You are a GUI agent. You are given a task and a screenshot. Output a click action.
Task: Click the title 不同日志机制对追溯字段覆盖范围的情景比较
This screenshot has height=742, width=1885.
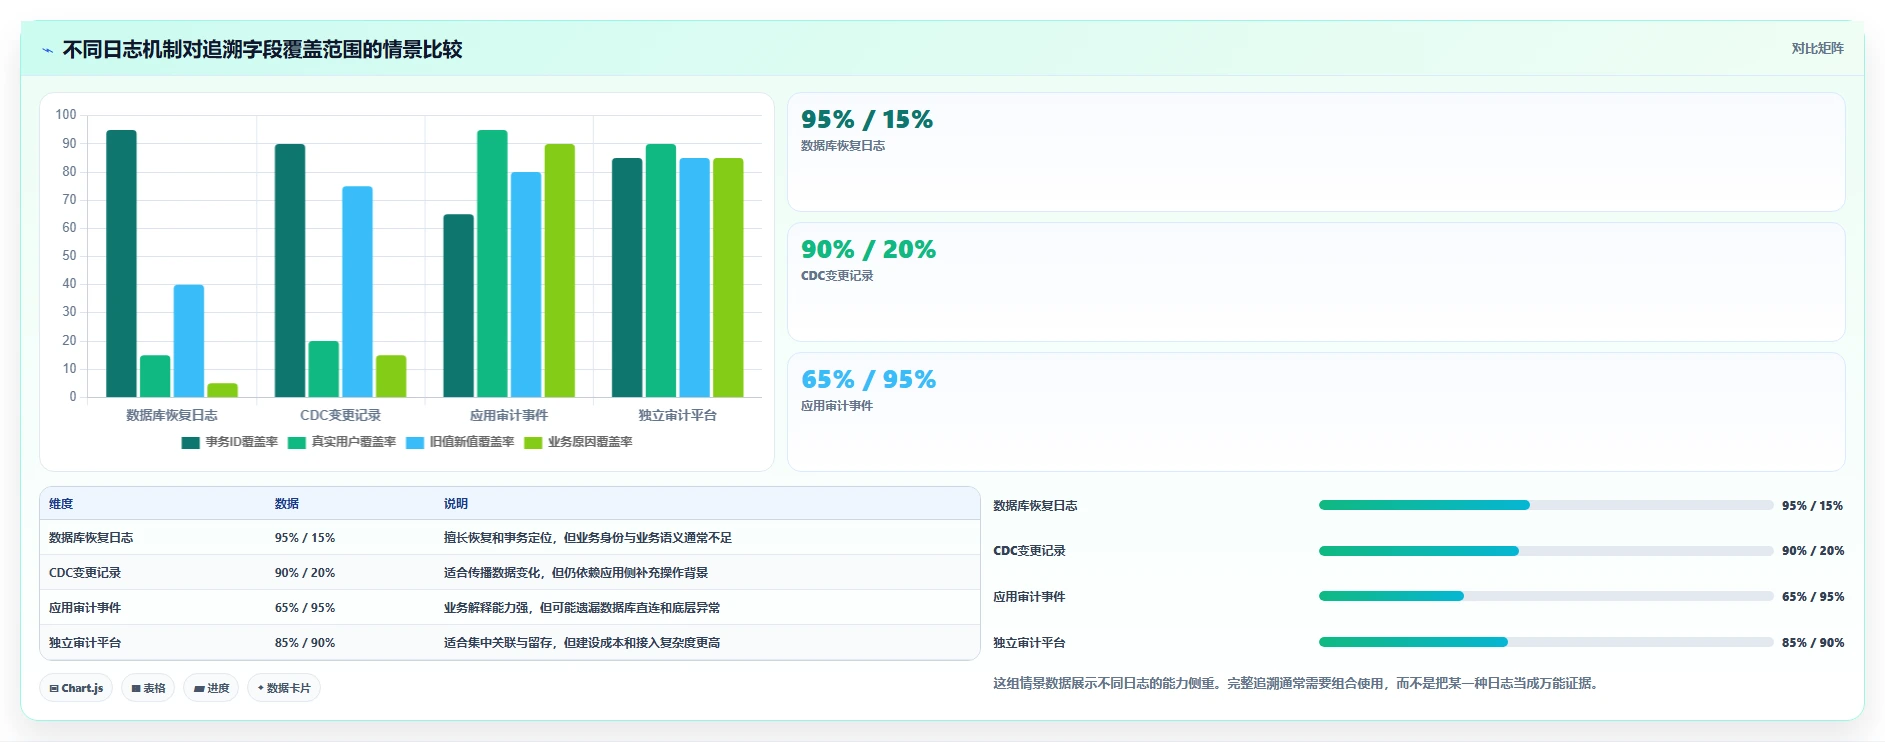point(262,50)
